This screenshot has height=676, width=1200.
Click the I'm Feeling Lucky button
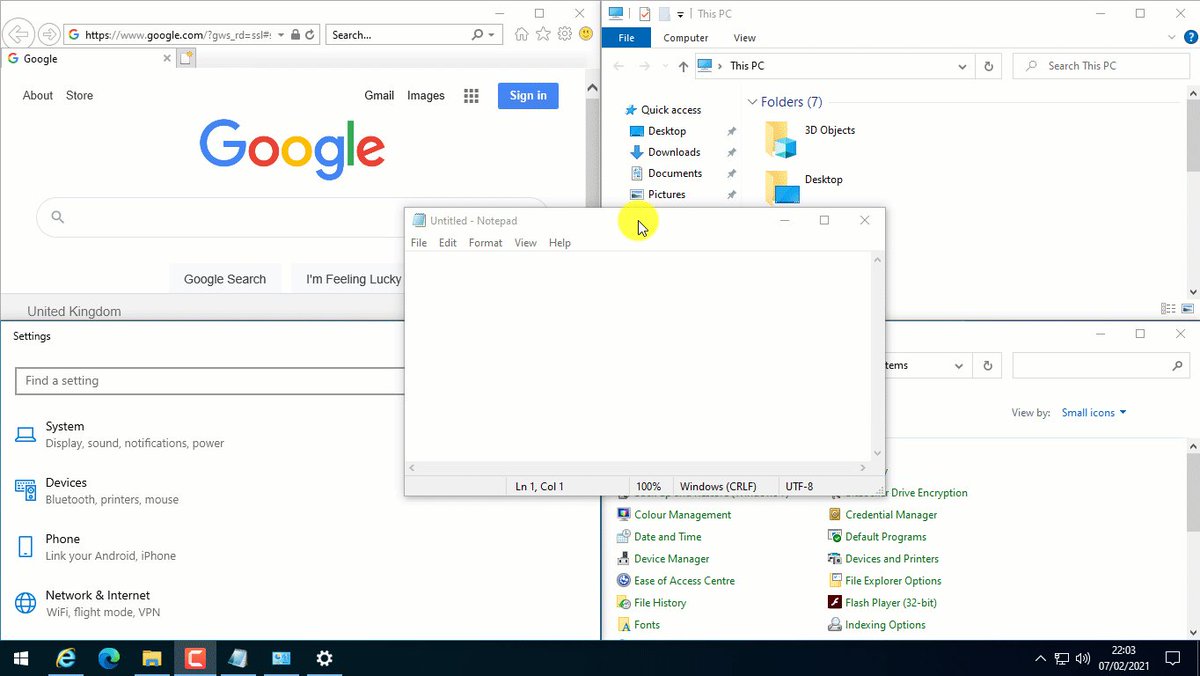pyautogui.click(x=354, y=279)
